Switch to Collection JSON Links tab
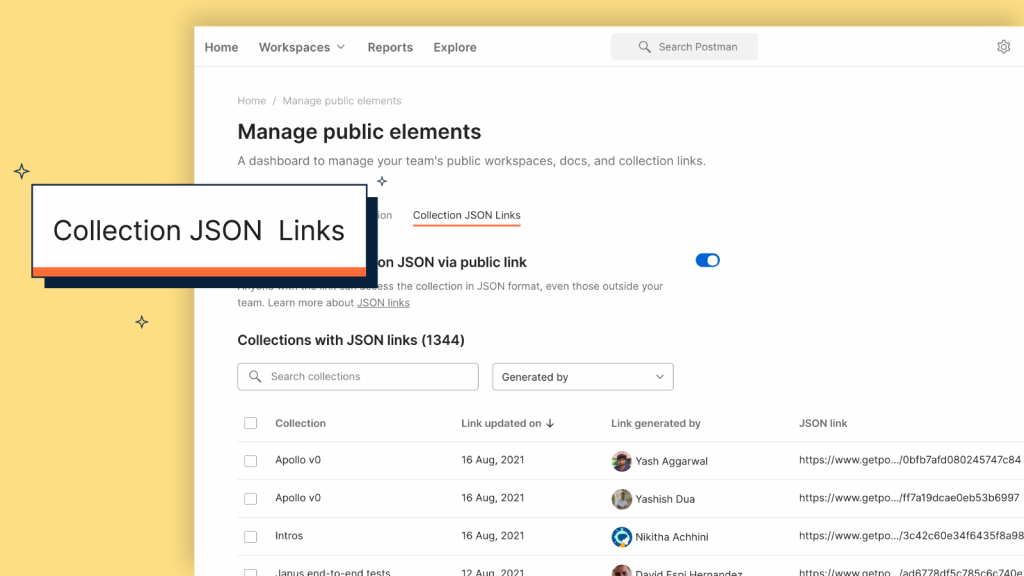 pos(466,216)
